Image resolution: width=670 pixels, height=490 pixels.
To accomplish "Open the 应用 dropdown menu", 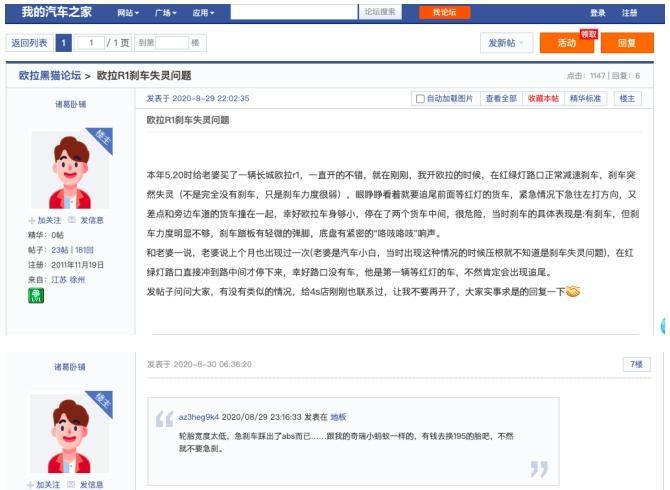I will click(x=203, y=13).
